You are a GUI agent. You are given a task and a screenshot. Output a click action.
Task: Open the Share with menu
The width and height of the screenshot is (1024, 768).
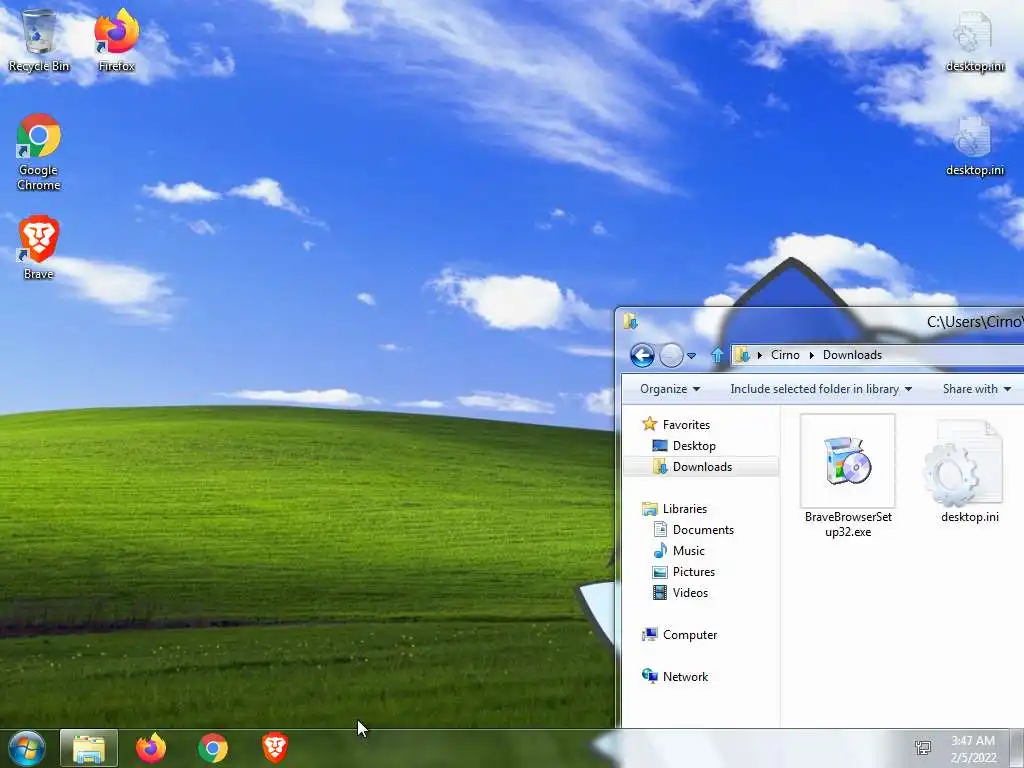click(976, 389)
